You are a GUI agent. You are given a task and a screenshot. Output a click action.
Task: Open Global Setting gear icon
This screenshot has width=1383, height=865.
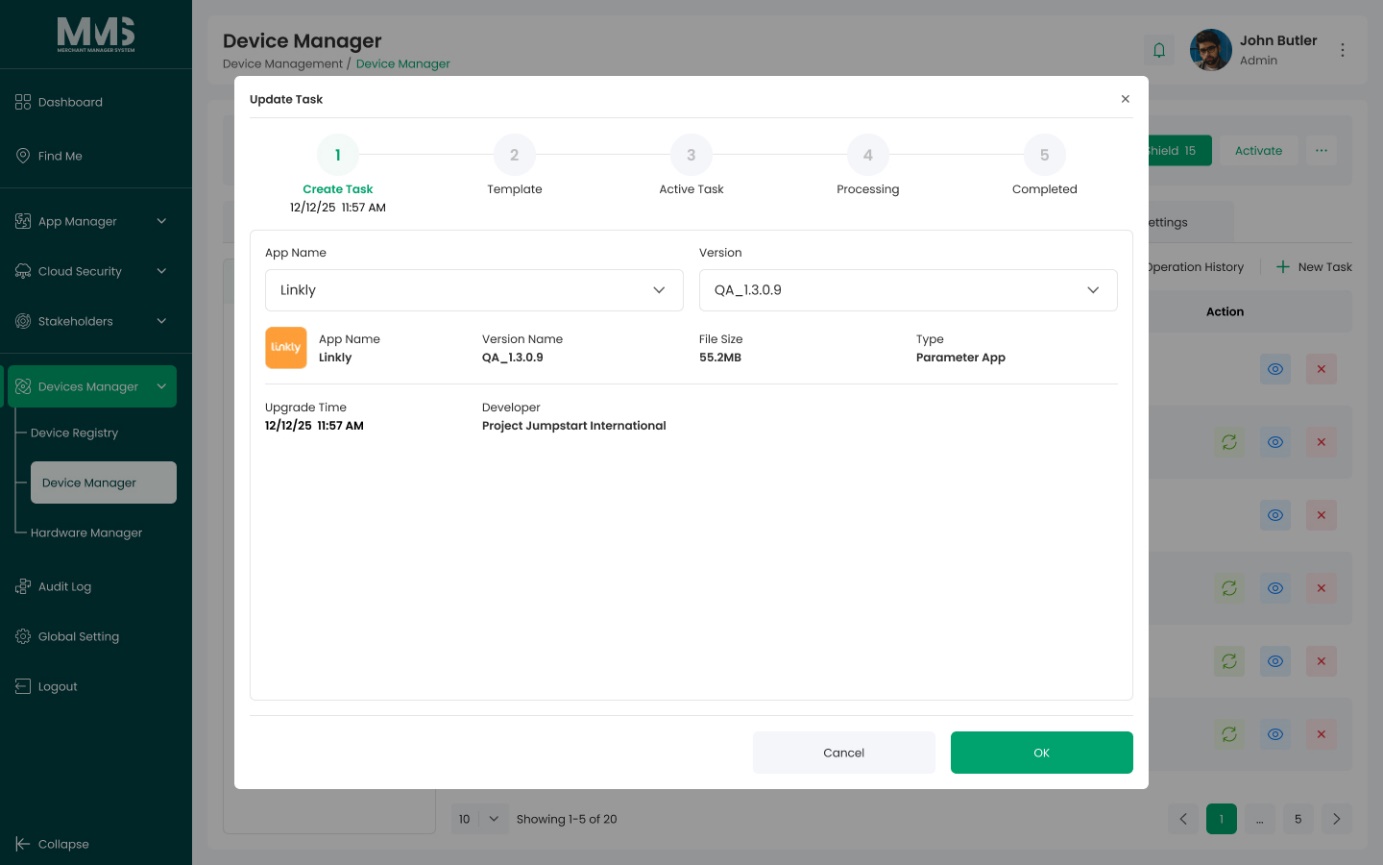pos(23,637)
